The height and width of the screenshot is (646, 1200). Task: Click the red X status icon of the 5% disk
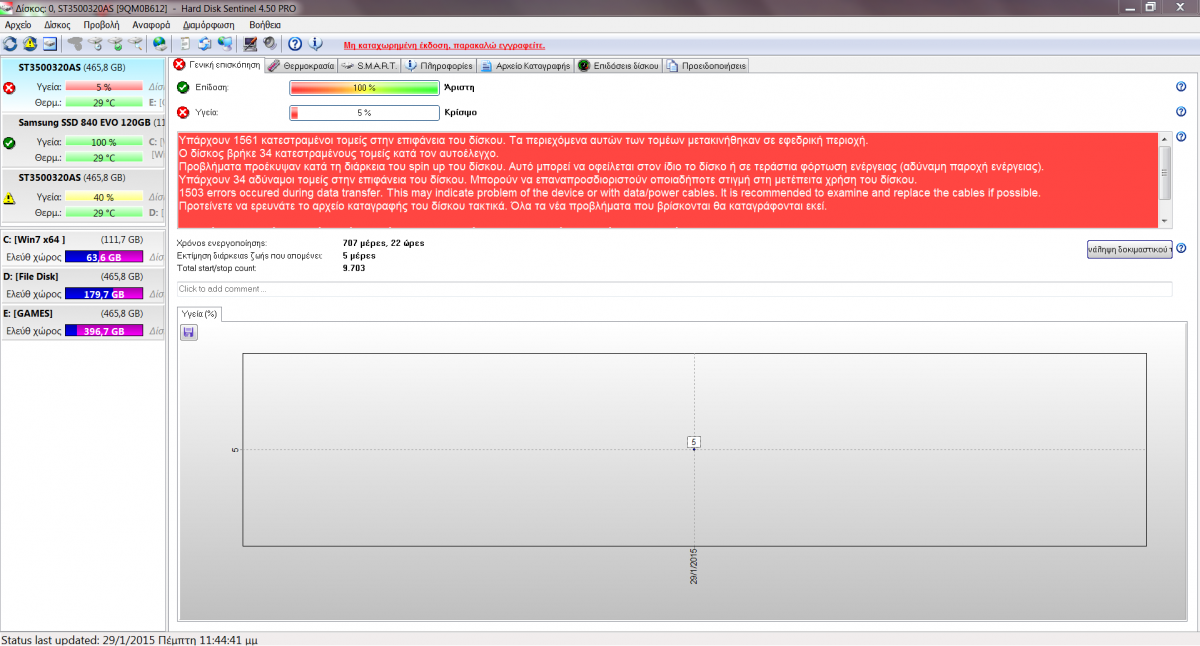click(9, 87)
